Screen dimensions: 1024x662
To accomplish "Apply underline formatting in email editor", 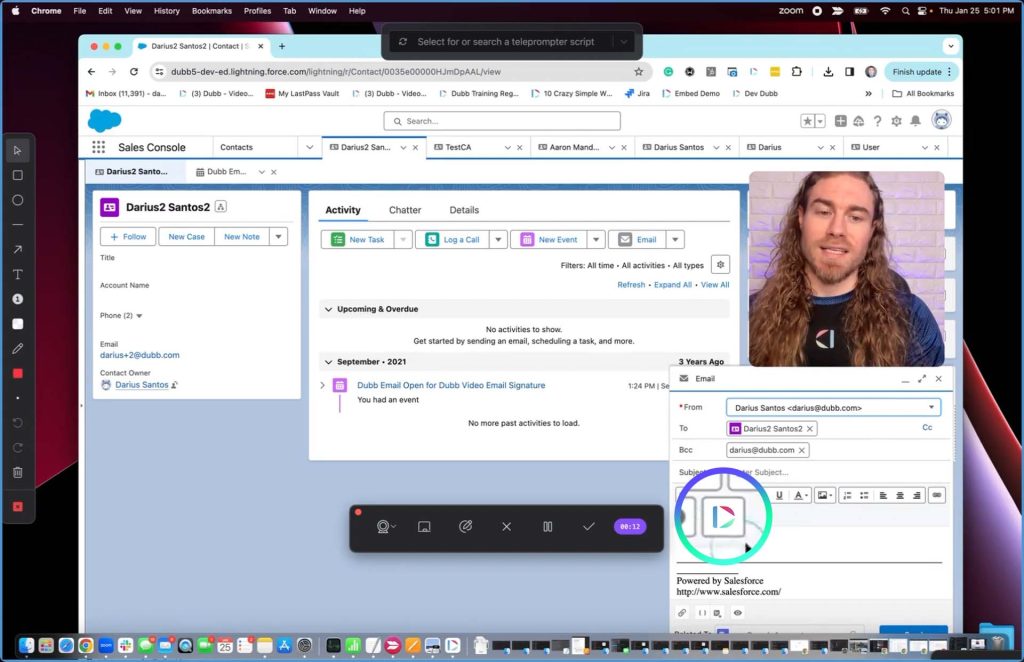I will point(779,496).
